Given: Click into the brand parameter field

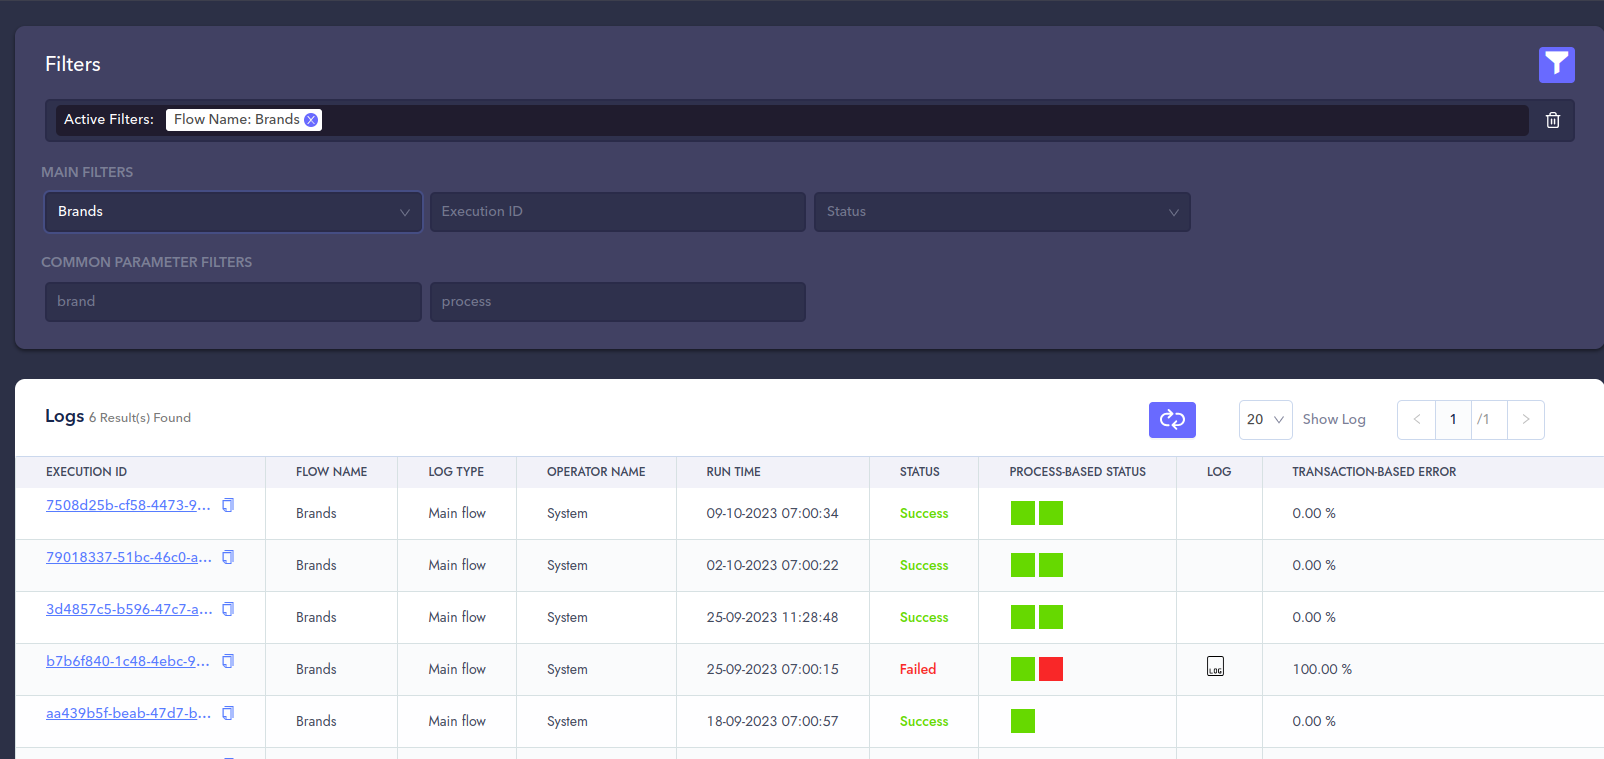Looking at the screenshot, I should pyautogui.click(x=233, y=302).
